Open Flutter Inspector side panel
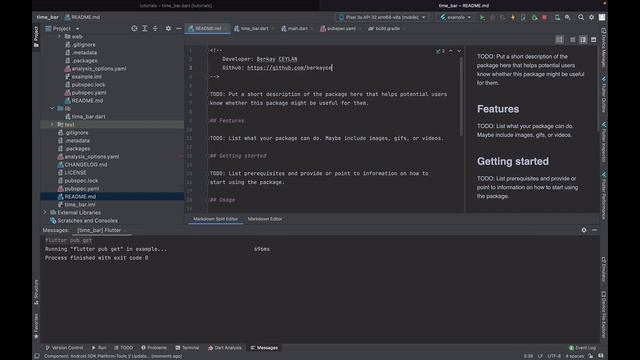The height and width of the screenshot is (360, 640). [x=604, y=142]
